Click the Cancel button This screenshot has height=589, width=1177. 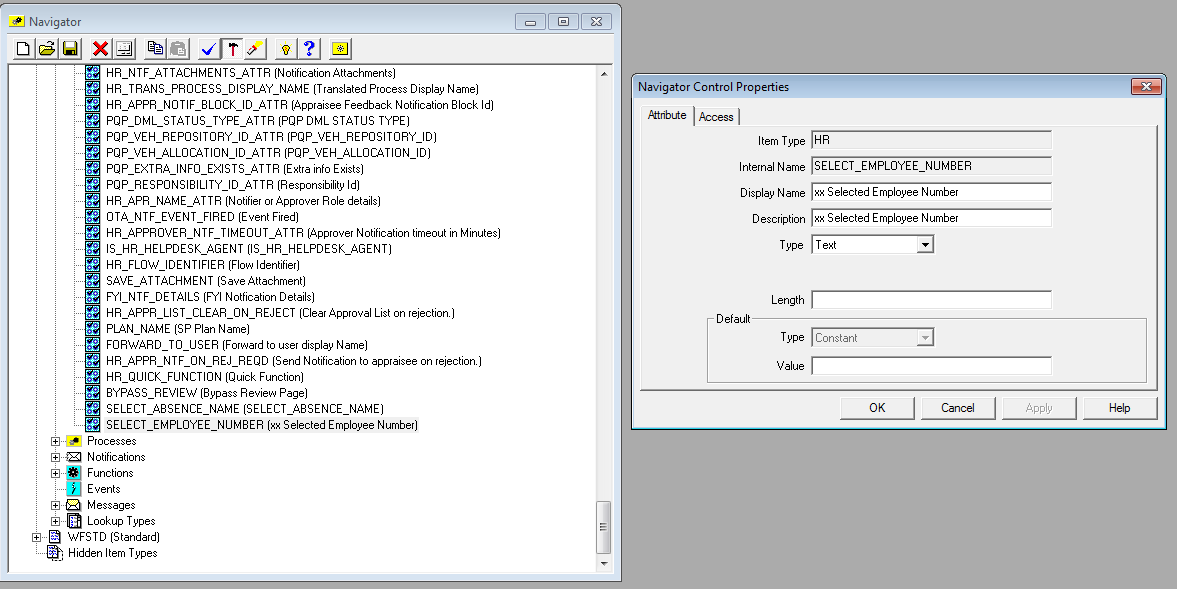tap(958, 408)
